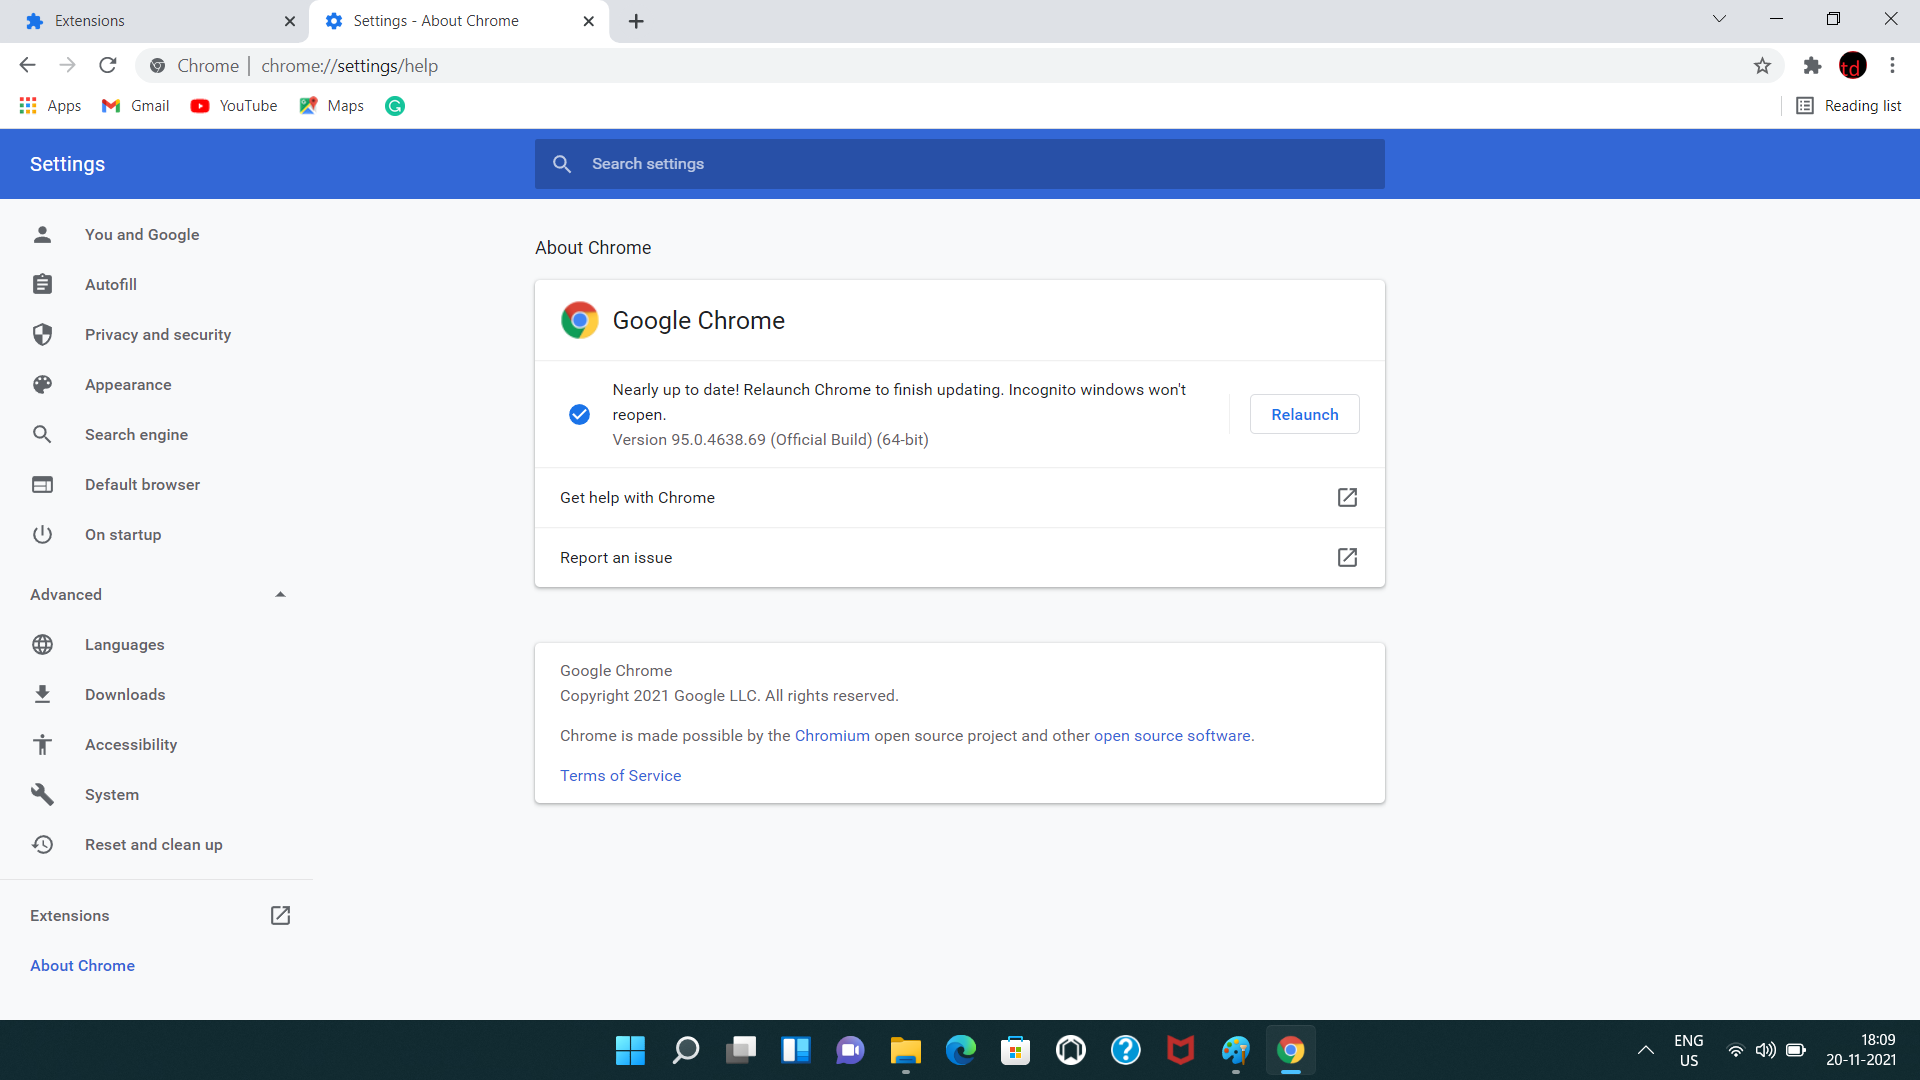Click the Reading list icon
Image resolution: width=1920 pixels, height=1080 pixels.
coord(1807,104)
